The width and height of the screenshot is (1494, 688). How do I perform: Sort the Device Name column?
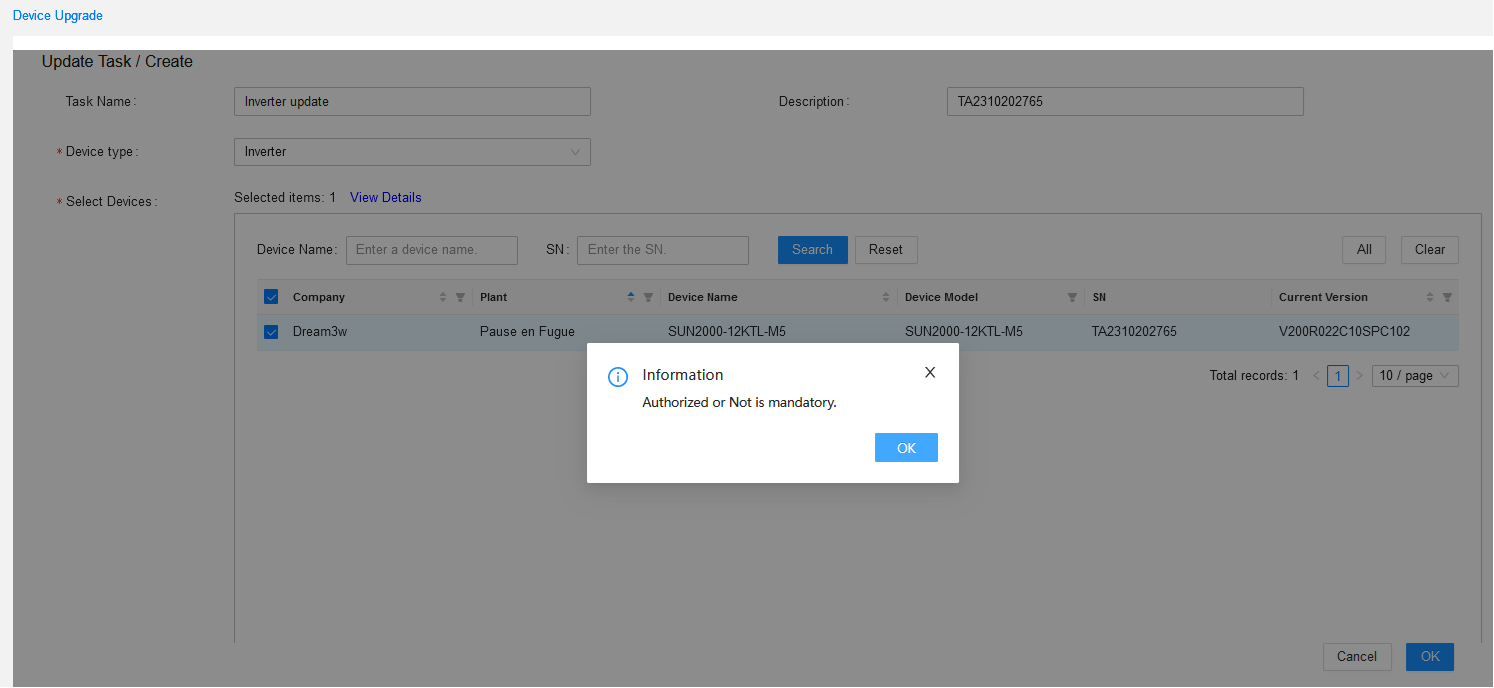[885, 297]
